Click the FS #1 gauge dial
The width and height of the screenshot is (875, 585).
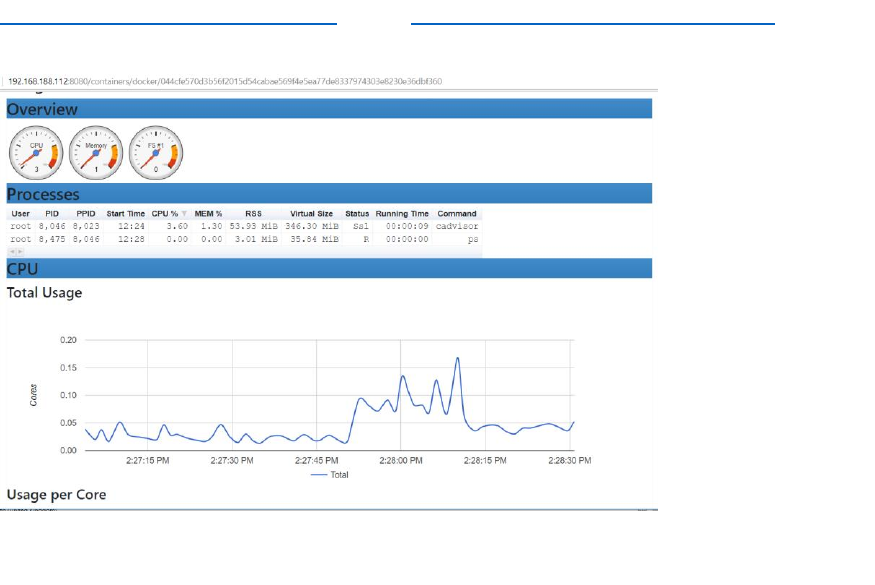tap(156, 152)
